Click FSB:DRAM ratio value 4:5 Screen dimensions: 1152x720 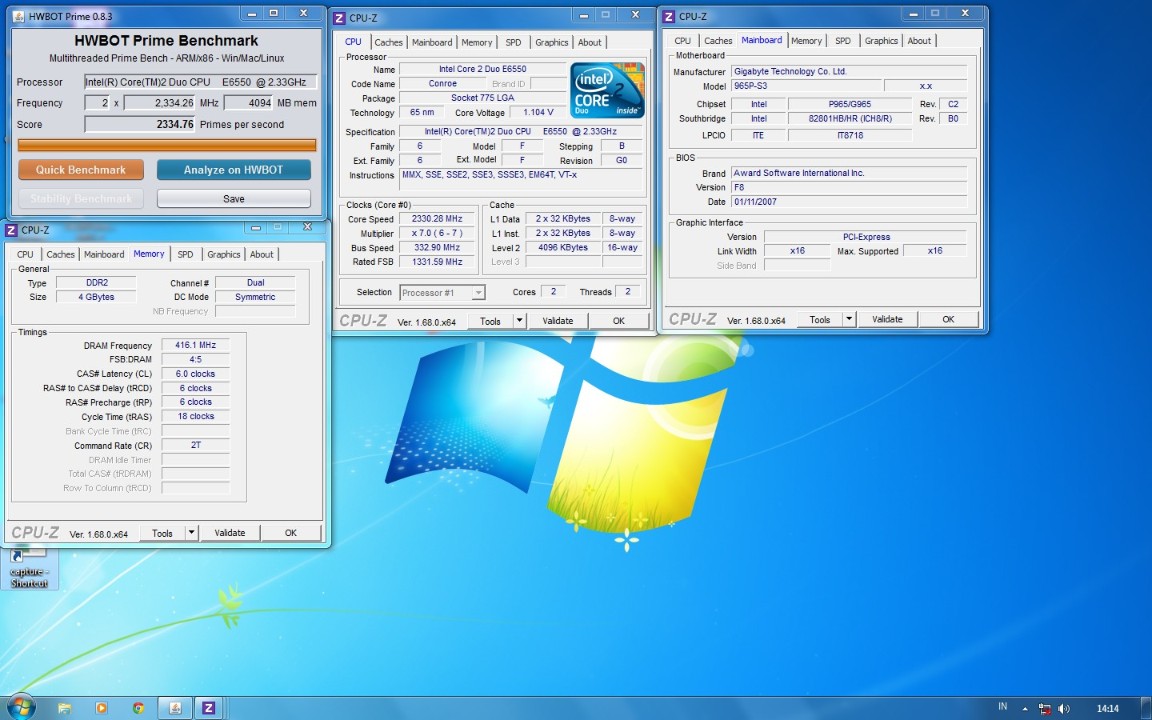195,359
